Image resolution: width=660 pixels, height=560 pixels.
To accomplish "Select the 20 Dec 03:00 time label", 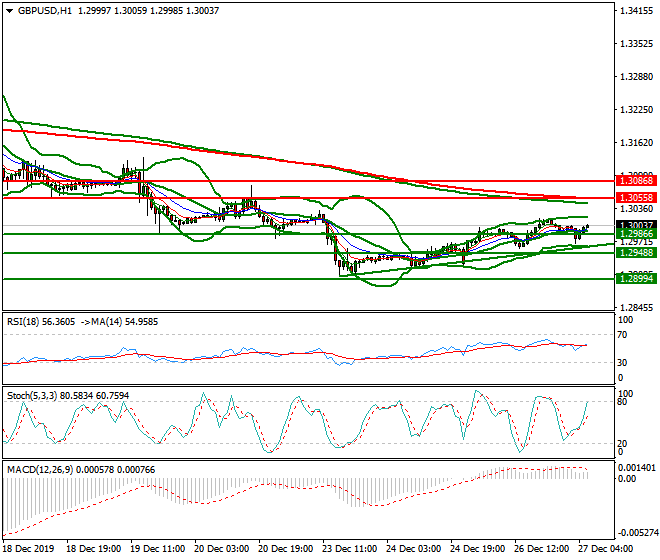I will pos(221,549).
